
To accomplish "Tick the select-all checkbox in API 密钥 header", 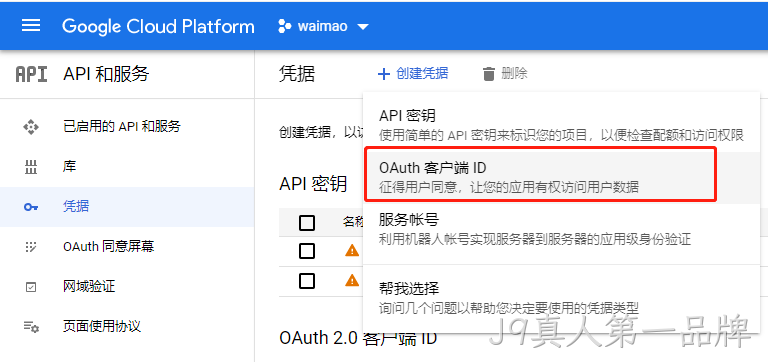I will click(x=307, y=223).
